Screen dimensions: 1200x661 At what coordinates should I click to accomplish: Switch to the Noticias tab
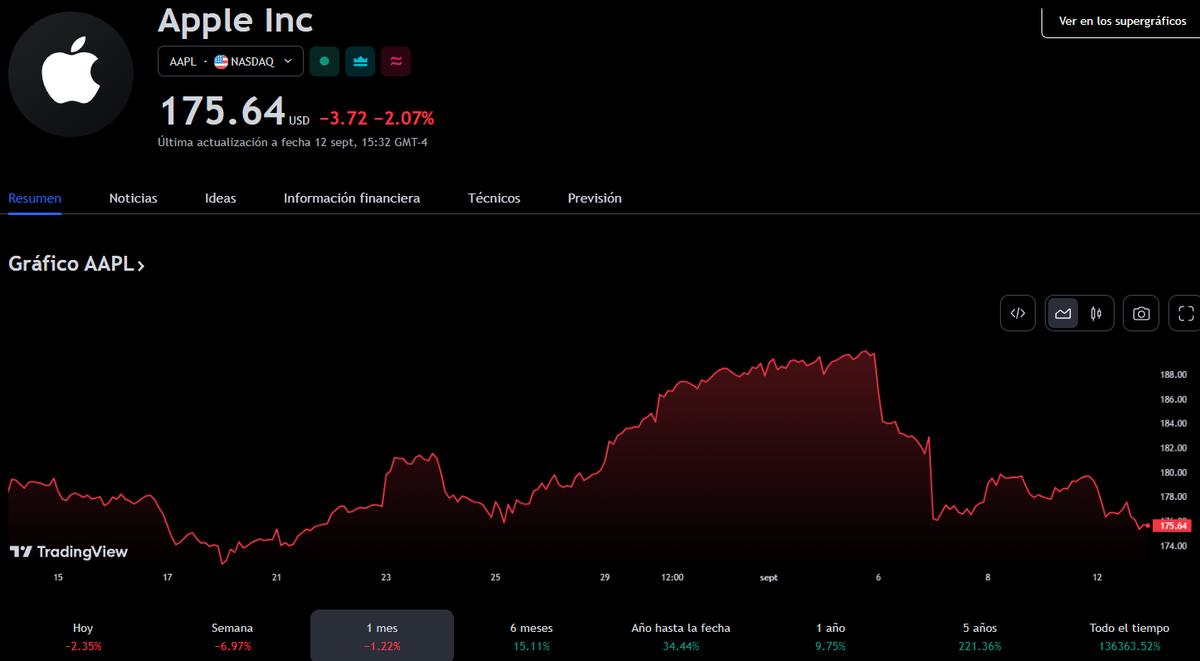click(x=133, y=198)
